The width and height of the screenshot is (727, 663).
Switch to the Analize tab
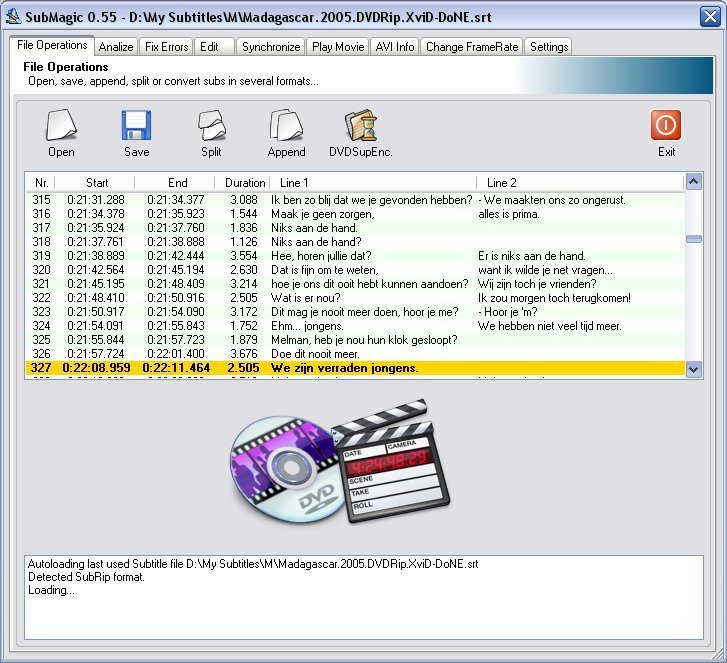click(x=116, y=47)
